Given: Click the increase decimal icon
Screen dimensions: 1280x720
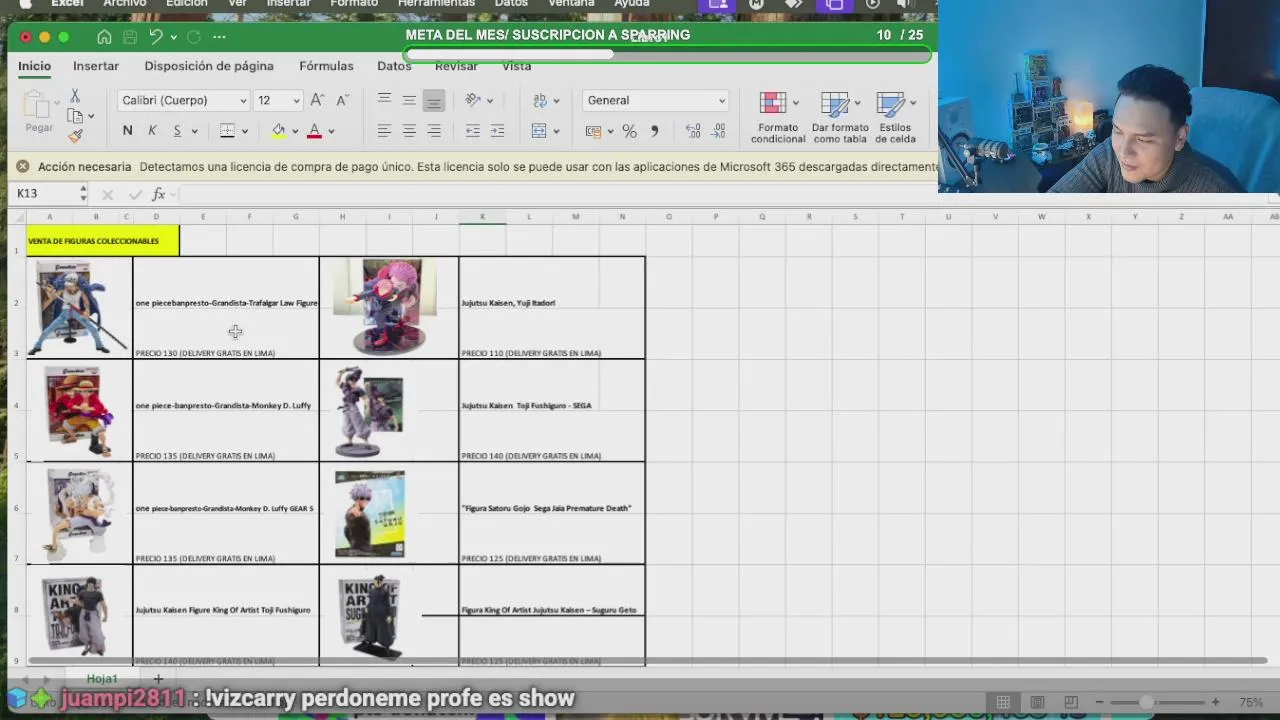Looking at the screenshot, I should tap(693, 131).
